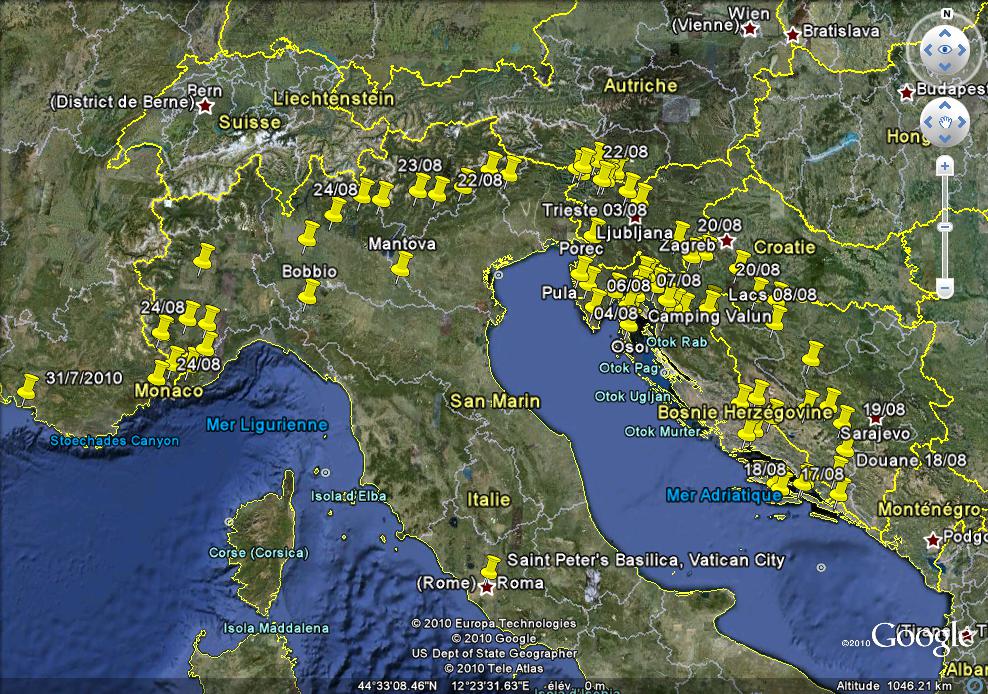The width and height of the screenshot is (988, 694).
Task: Click the eye icon in the Look joystick
Action: click(945, 49)
